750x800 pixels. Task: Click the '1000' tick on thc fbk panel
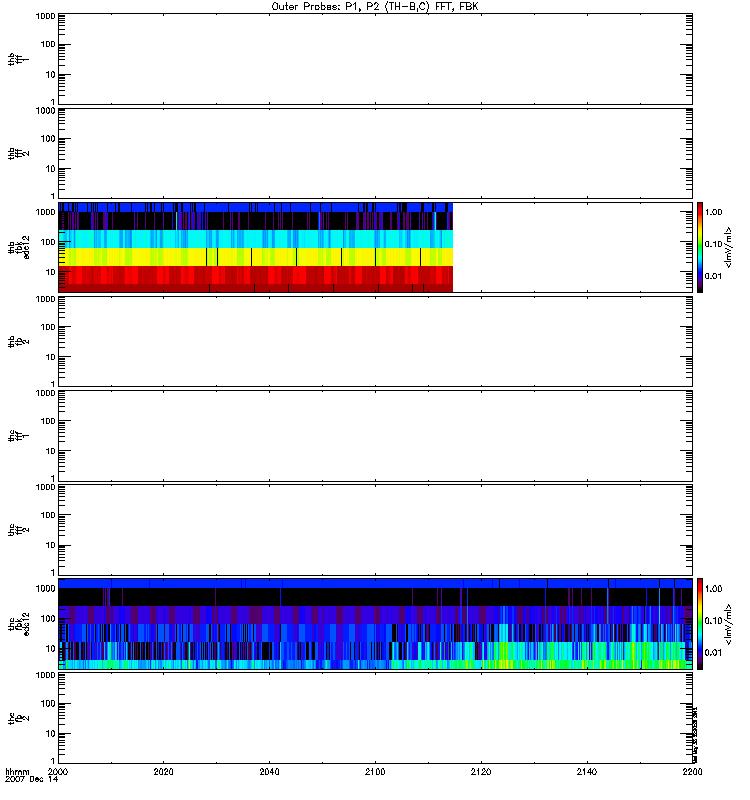(x=45, y=589)
